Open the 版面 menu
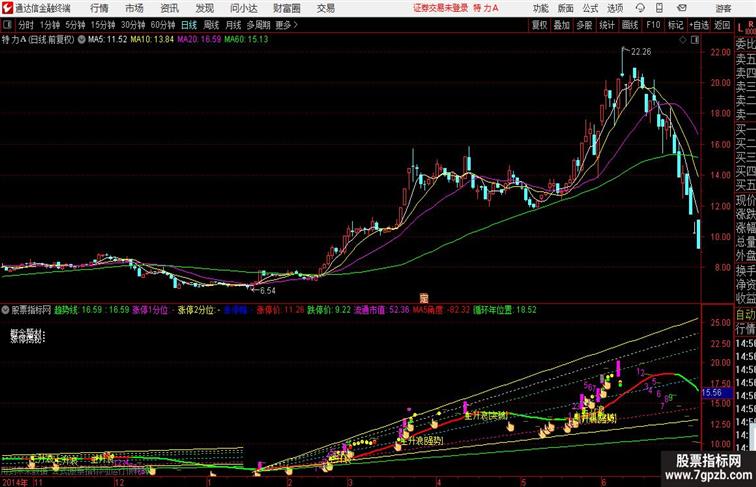Screen dimensions: 756x487 (565, 8)
